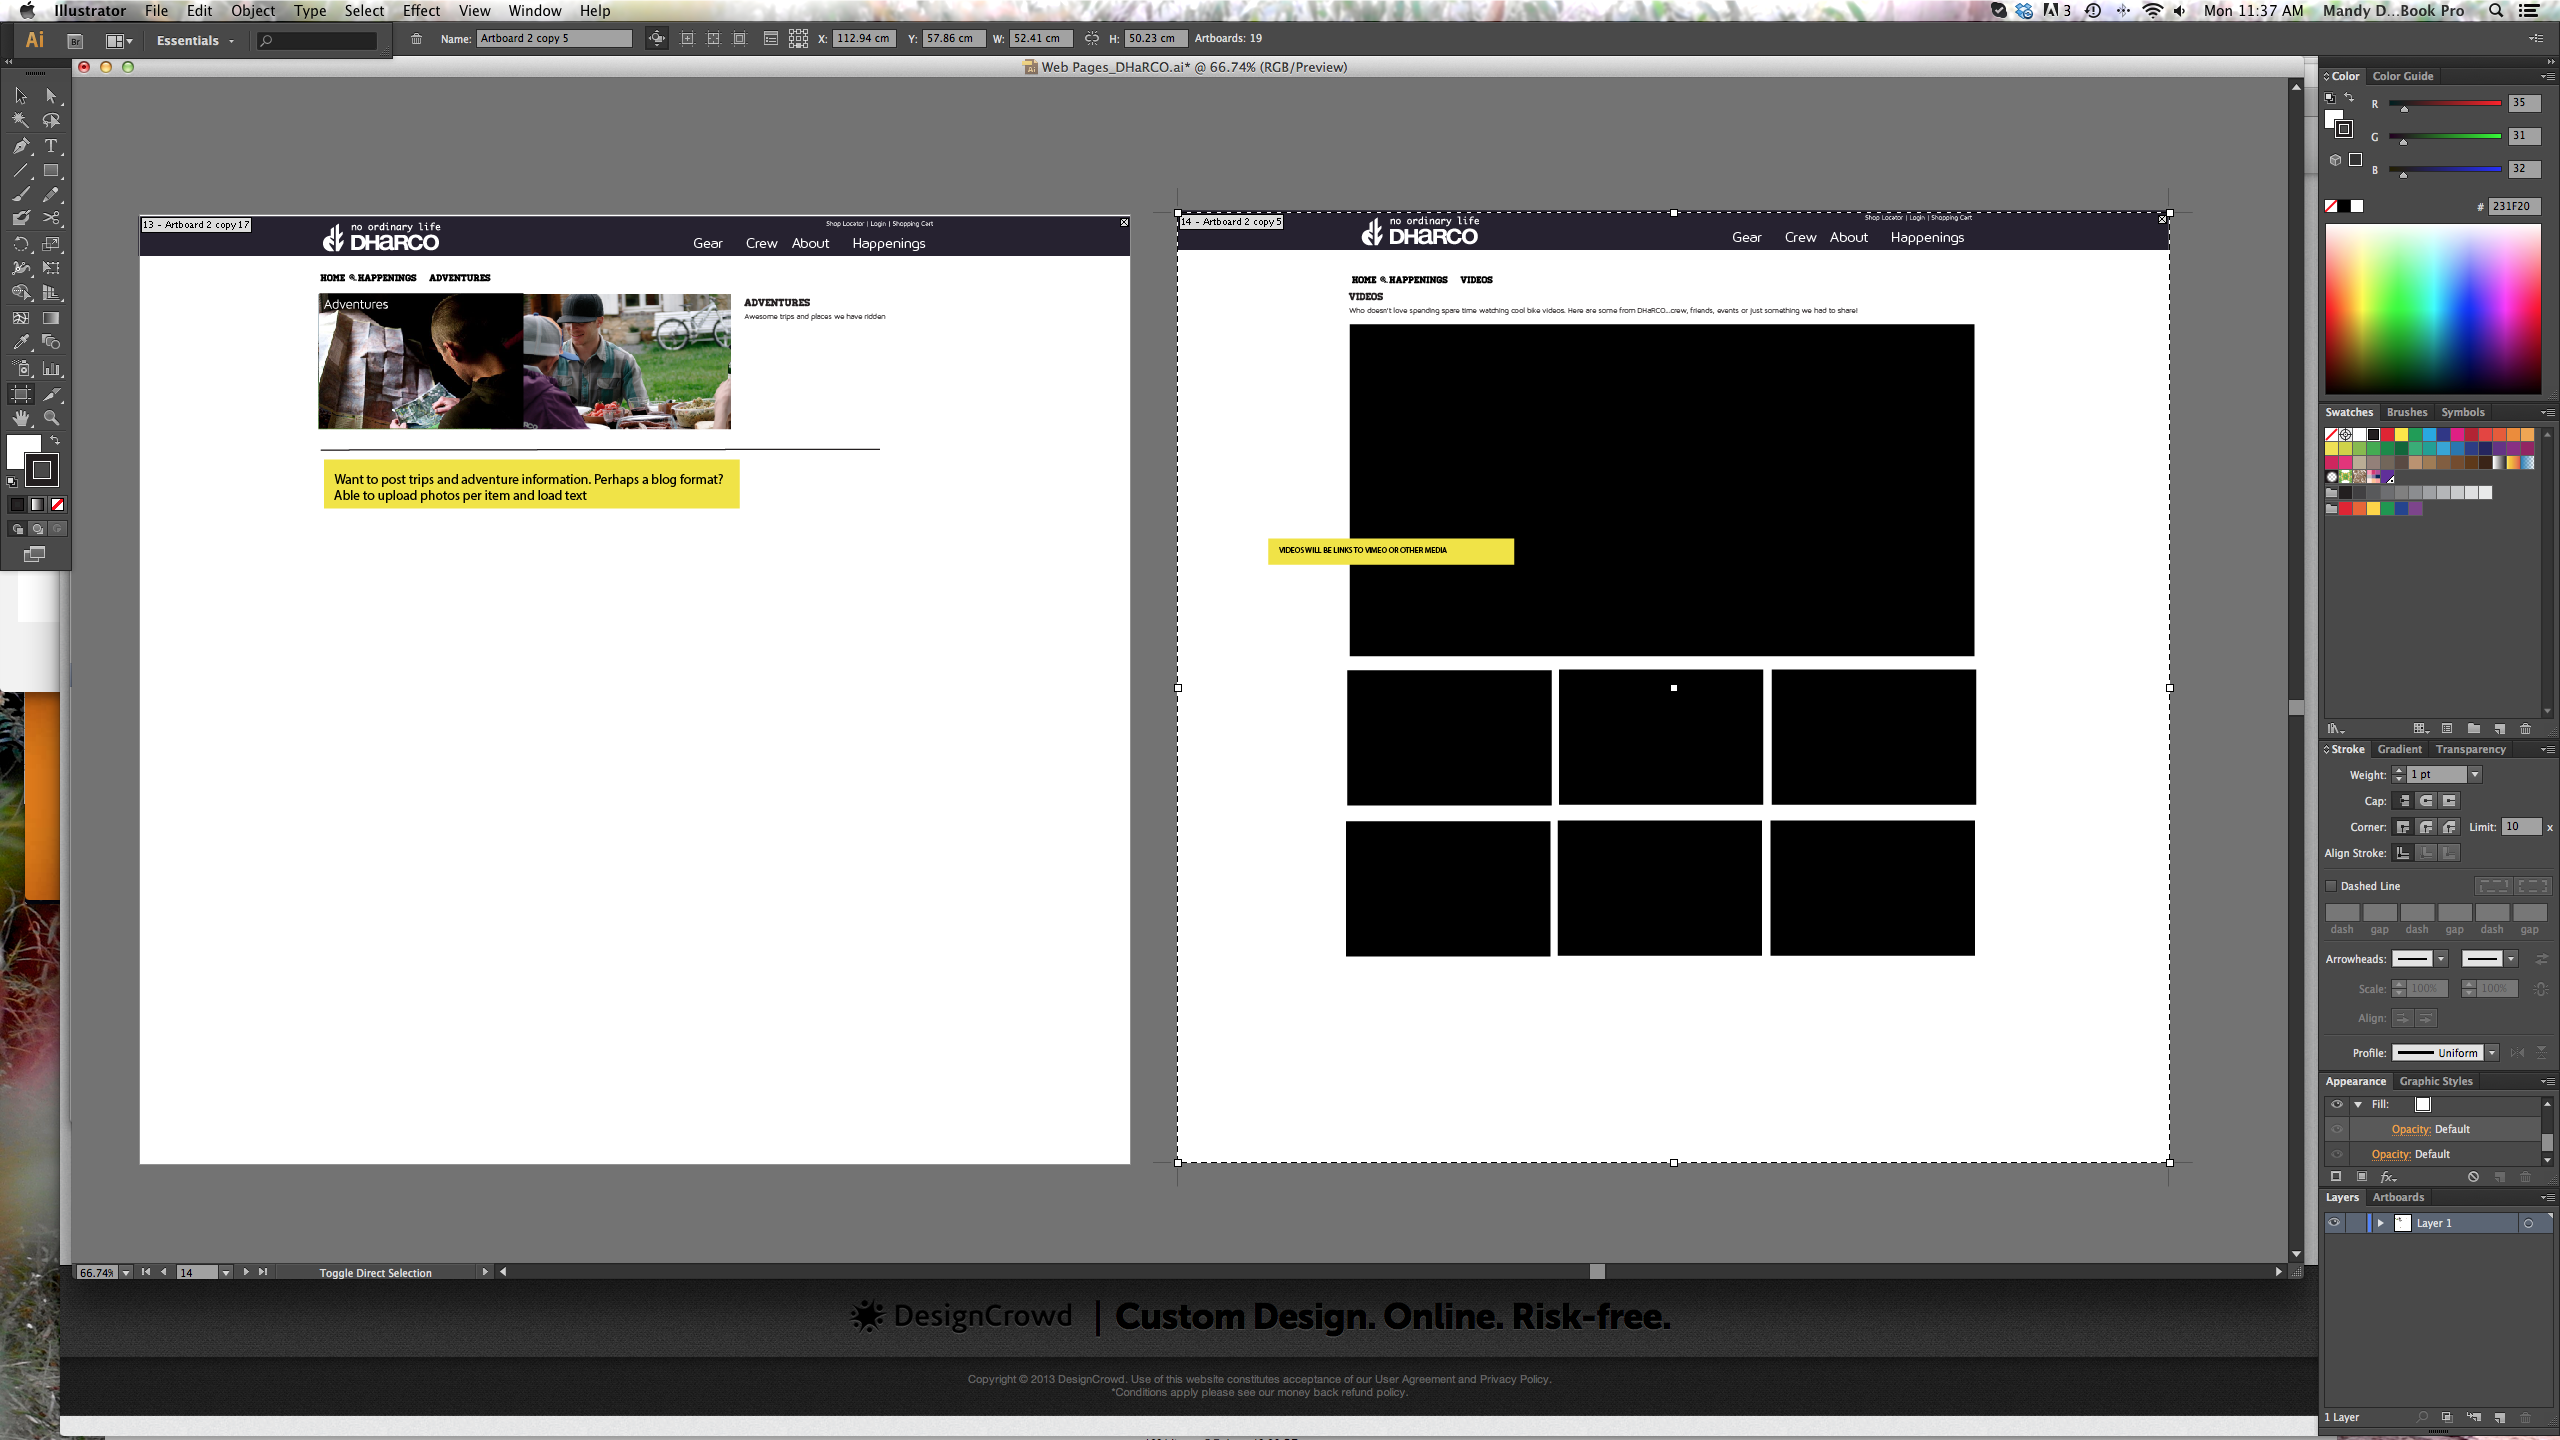Toggle Fill visibility in Appearance panel

(2337, 1105)
